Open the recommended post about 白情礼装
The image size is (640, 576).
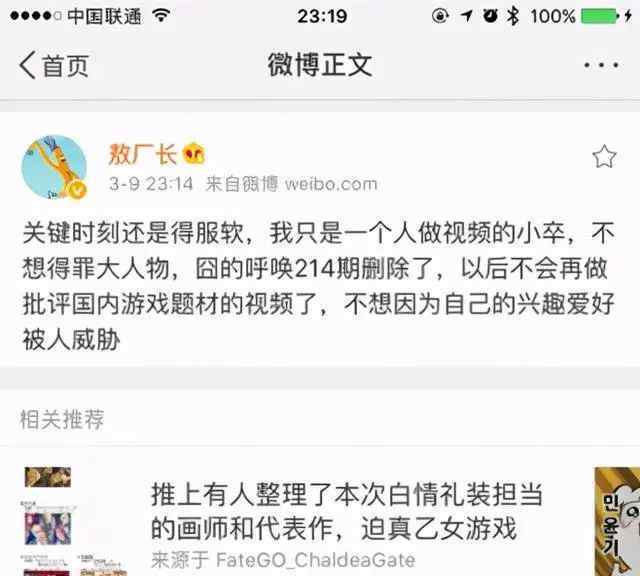347,511
